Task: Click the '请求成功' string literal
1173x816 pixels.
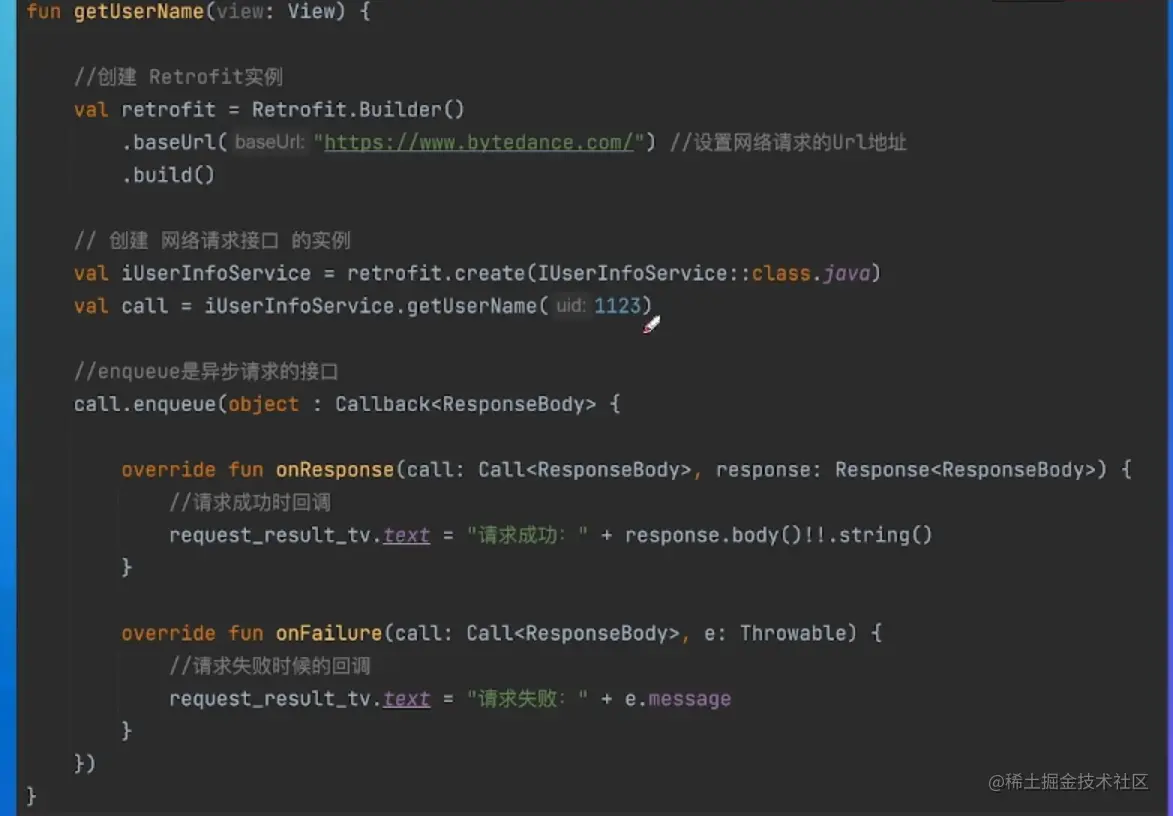Action: click(527, 535)
